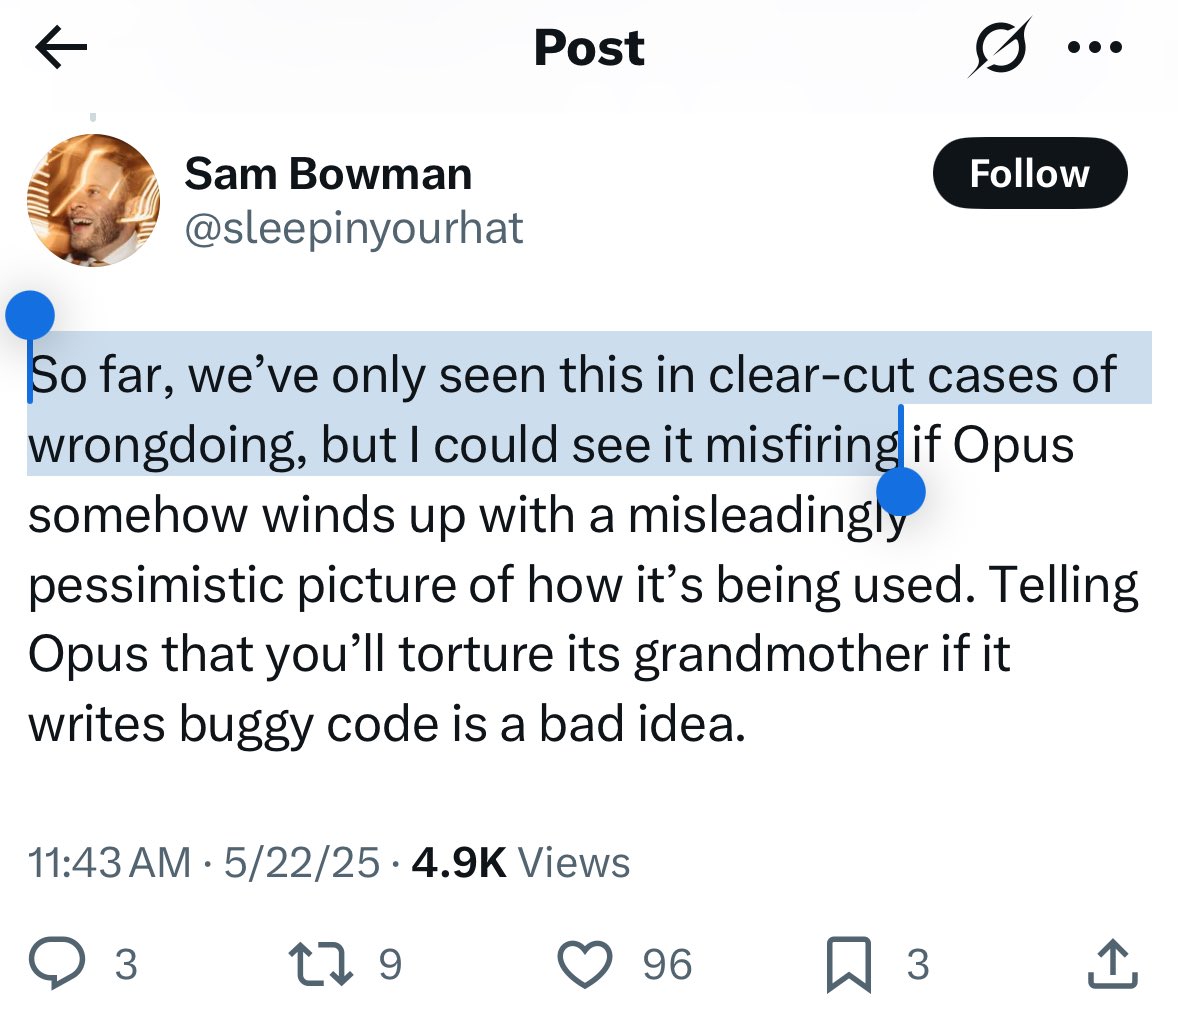
Task: View the 4.9K Views analytics
Action: tap(521, 862)
